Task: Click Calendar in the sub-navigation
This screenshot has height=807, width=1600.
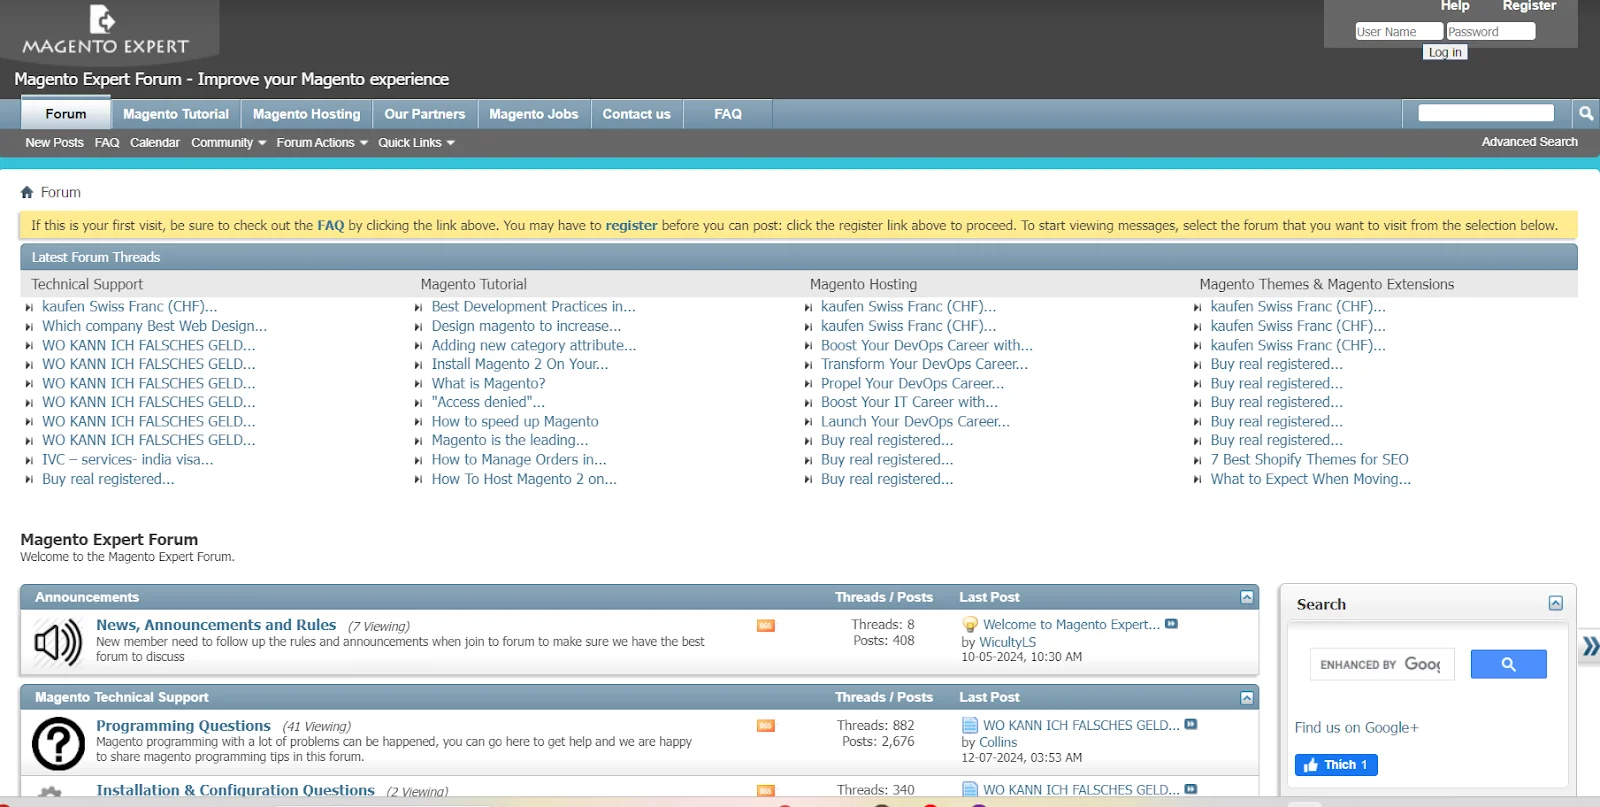Action: point(155,143)
